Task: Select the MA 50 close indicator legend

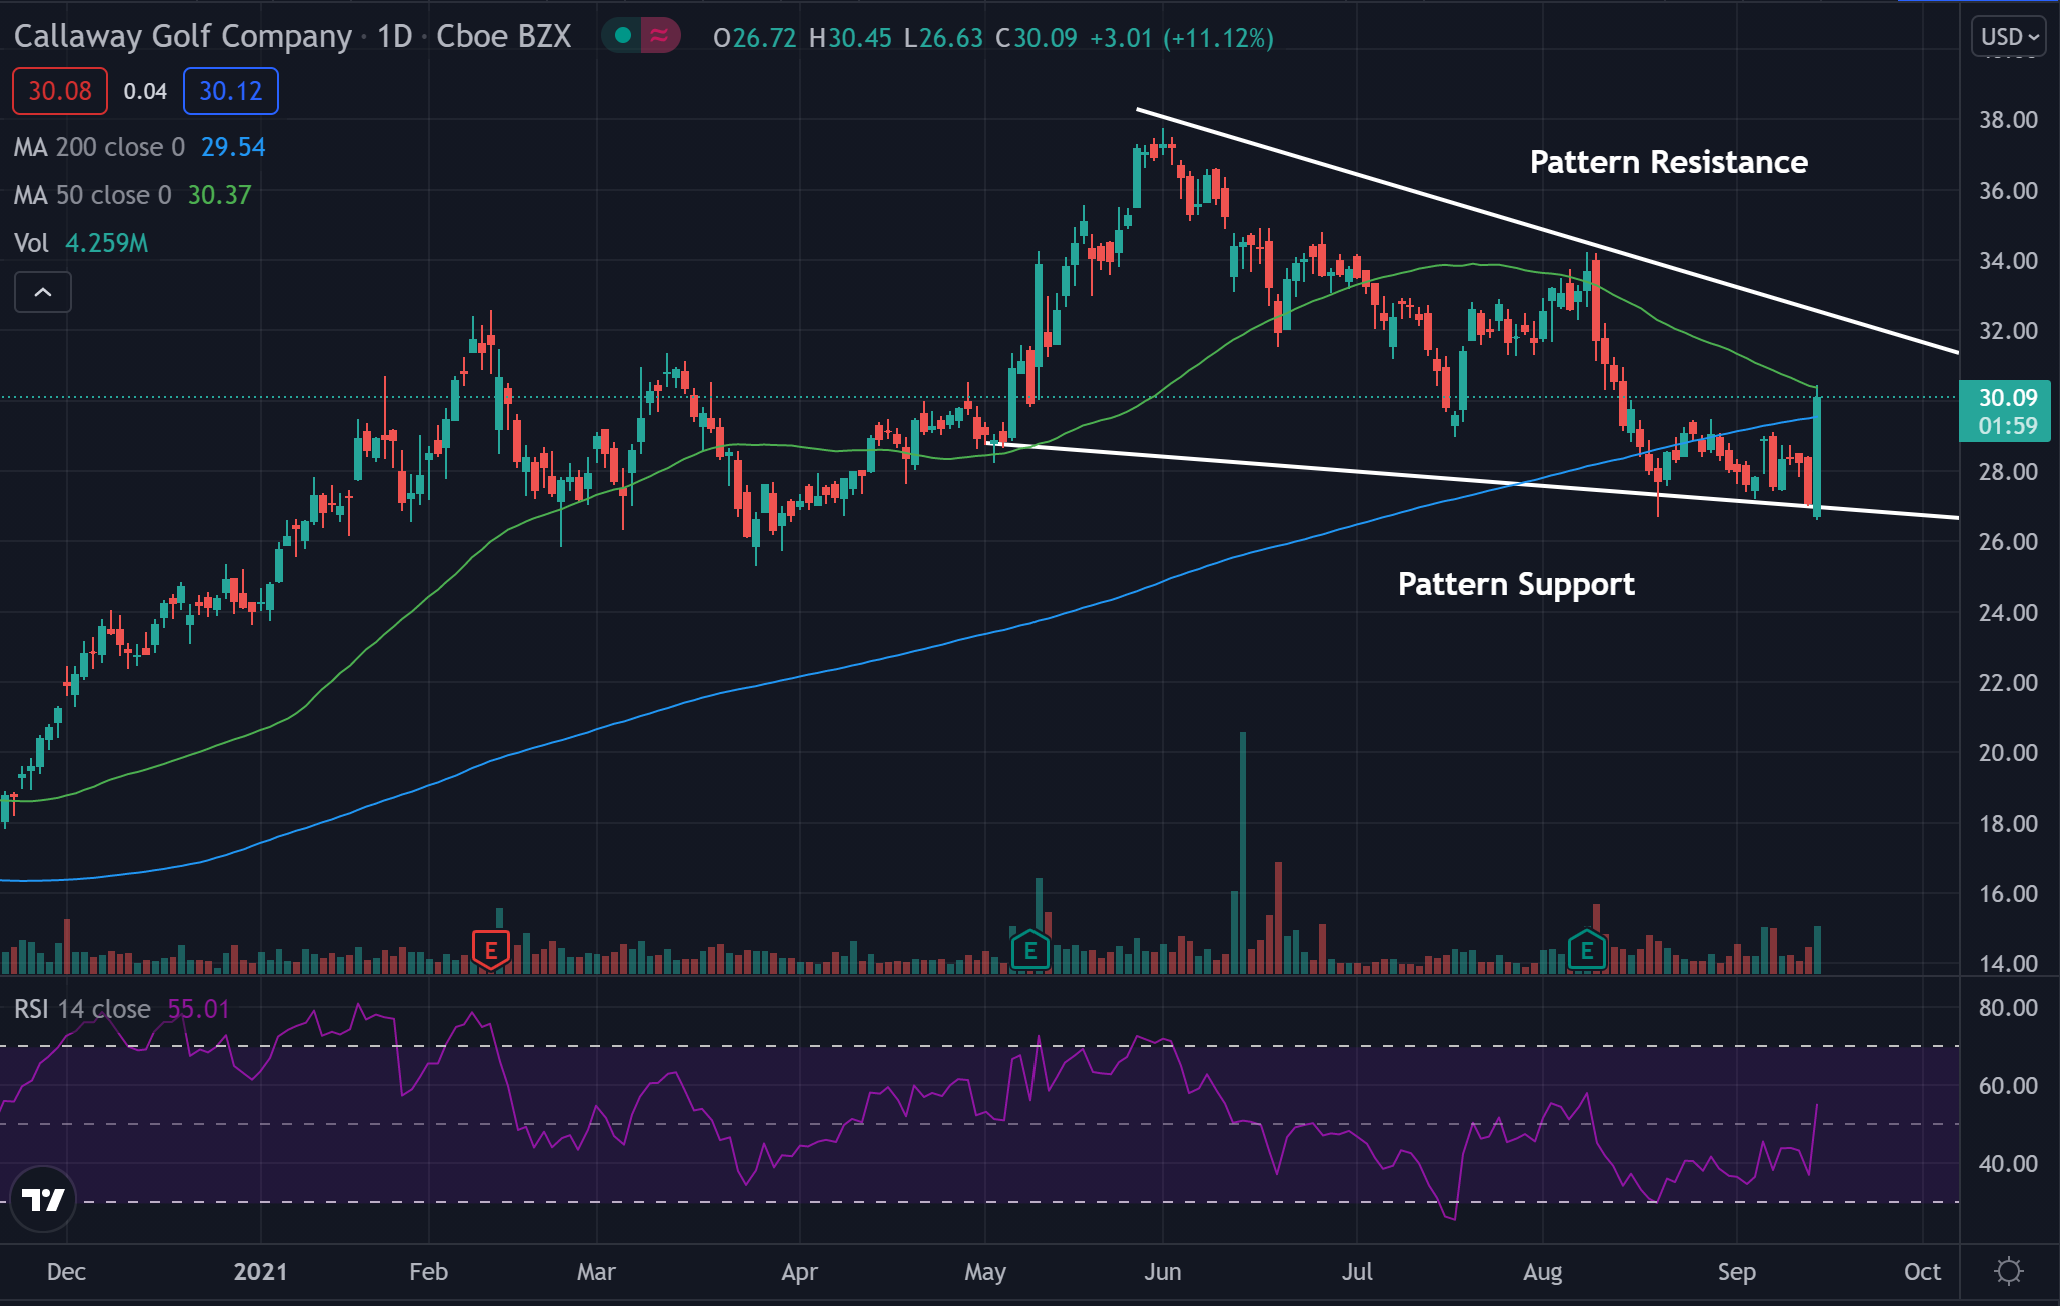Action: pos(132,195)
